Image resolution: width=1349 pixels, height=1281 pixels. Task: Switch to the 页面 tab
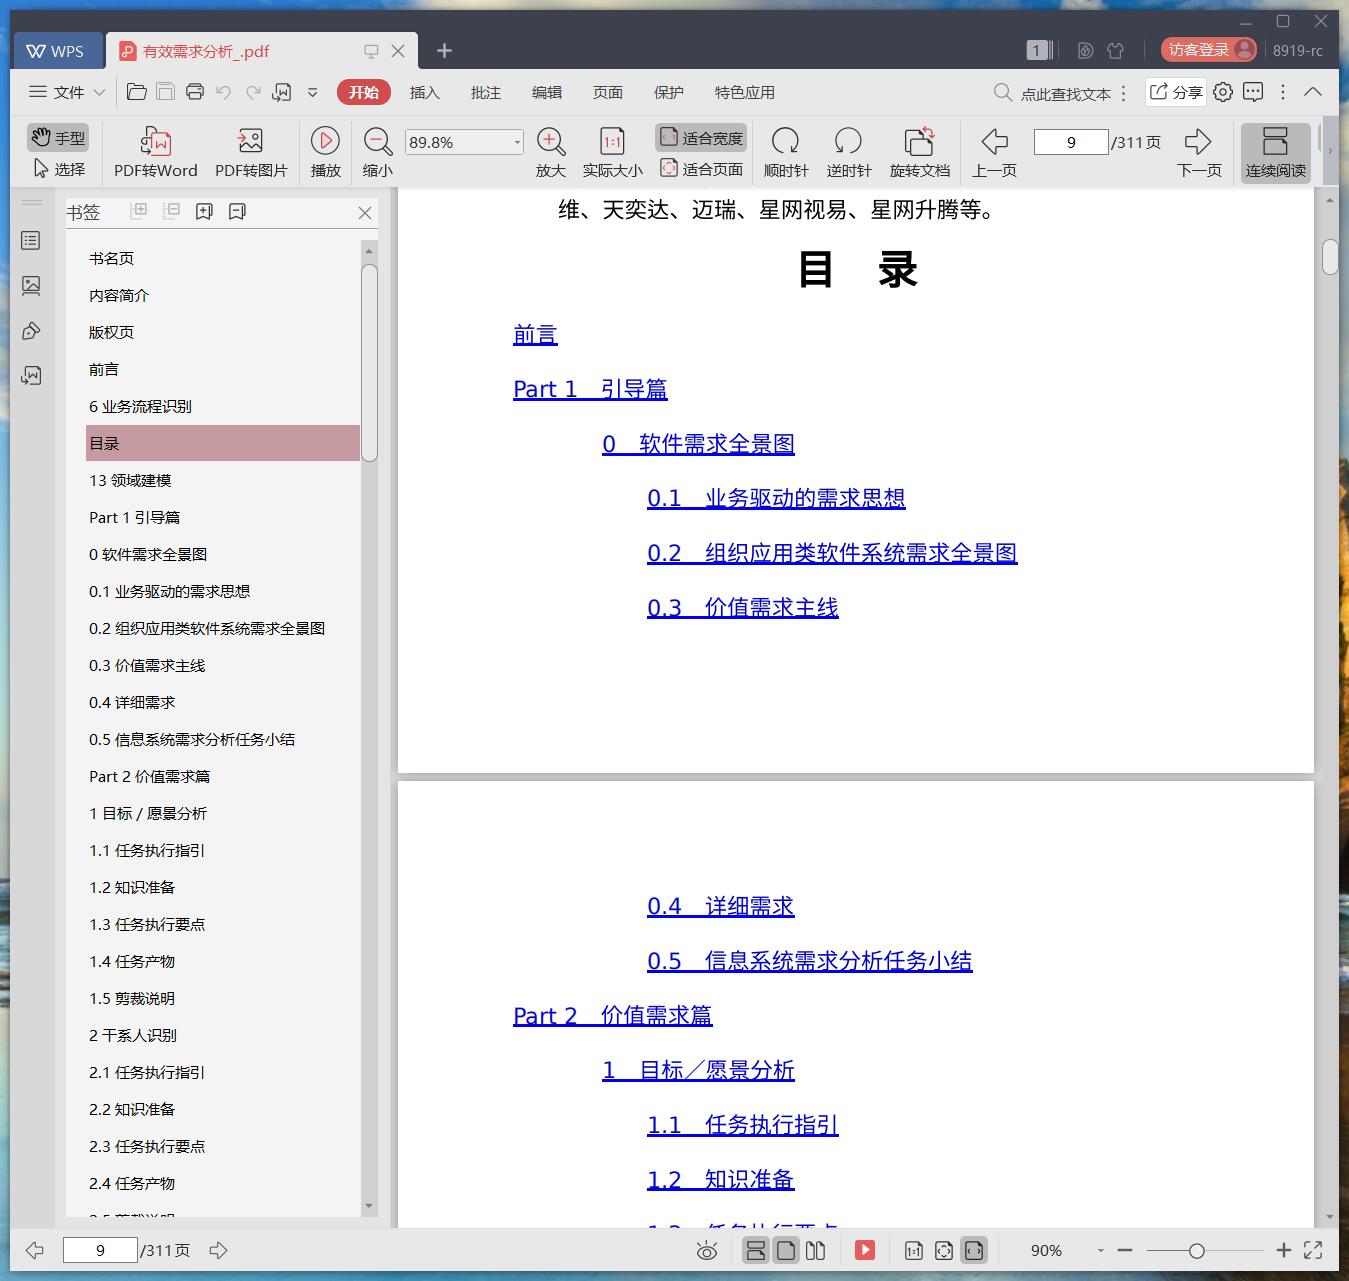pos(607,92)
